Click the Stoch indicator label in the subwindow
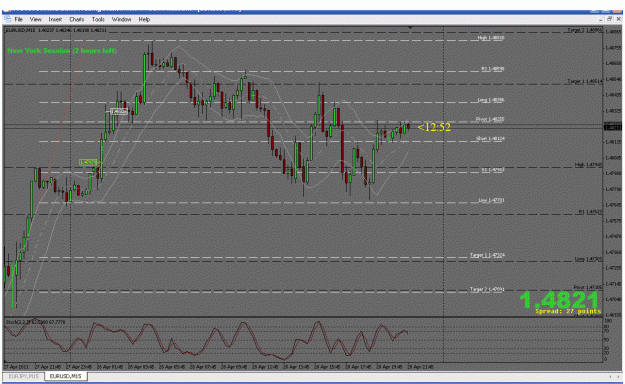Viewport: 625px width, 384px height. [35, 322]
